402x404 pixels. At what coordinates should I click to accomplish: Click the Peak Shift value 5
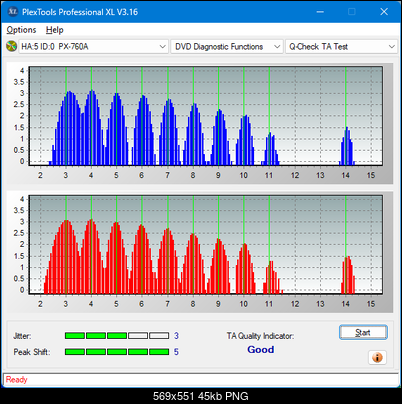pyautogui.click(x=176, y=352)
